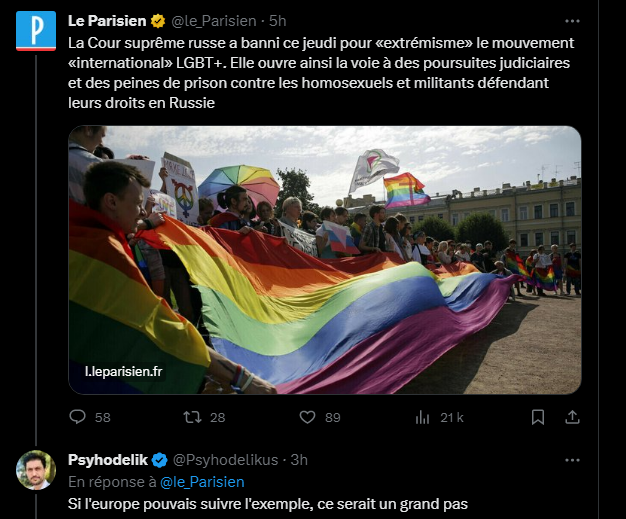The height and width of the screenshot is (519, 626).
Task: Open the @le_Parisien mention link in reply
Action: [202, 482]
